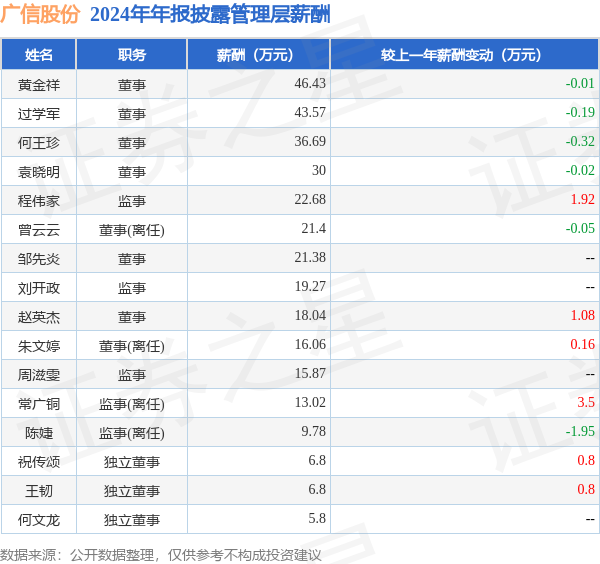Click 曾云云's position 董事(离任)
Image resolution: width=600 pixels, height=564 pixels.
132,230
